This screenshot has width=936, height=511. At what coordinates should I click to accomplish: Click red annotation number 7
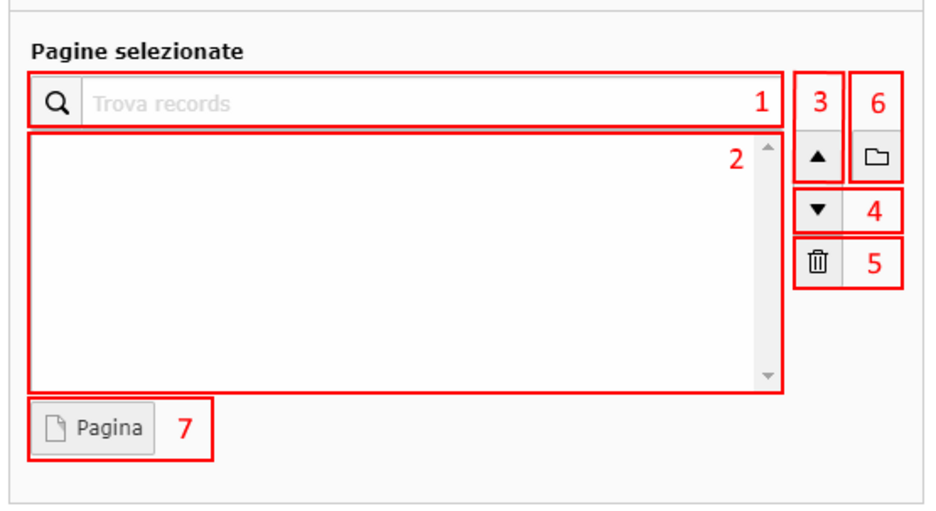click(x=184, y=429)
